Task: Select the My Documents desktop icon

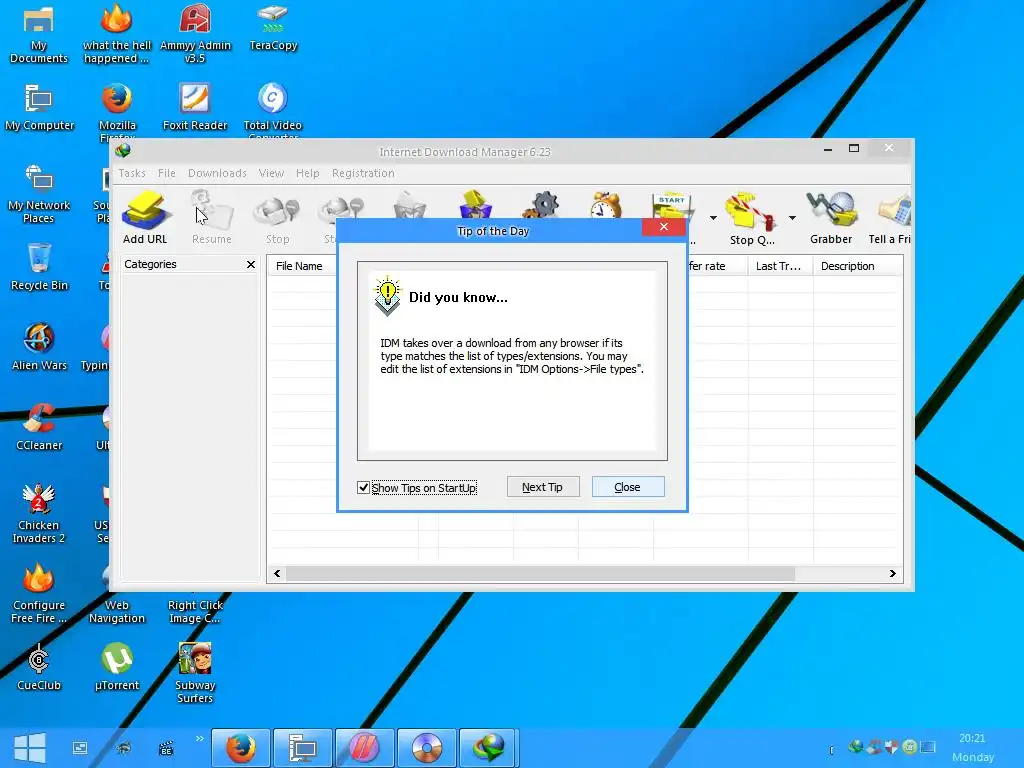Action: [39, 35]
